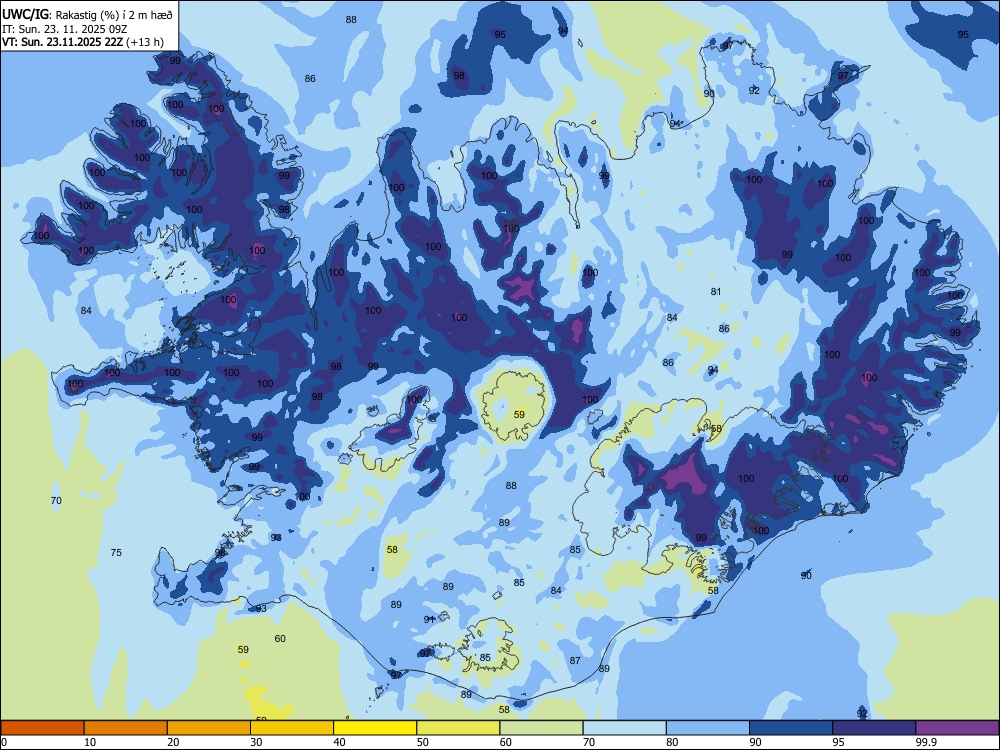The width and height of the screenshot is (1000, 750).
Task: Click the purple above-99.9 legend swatch
Action: 957,728
